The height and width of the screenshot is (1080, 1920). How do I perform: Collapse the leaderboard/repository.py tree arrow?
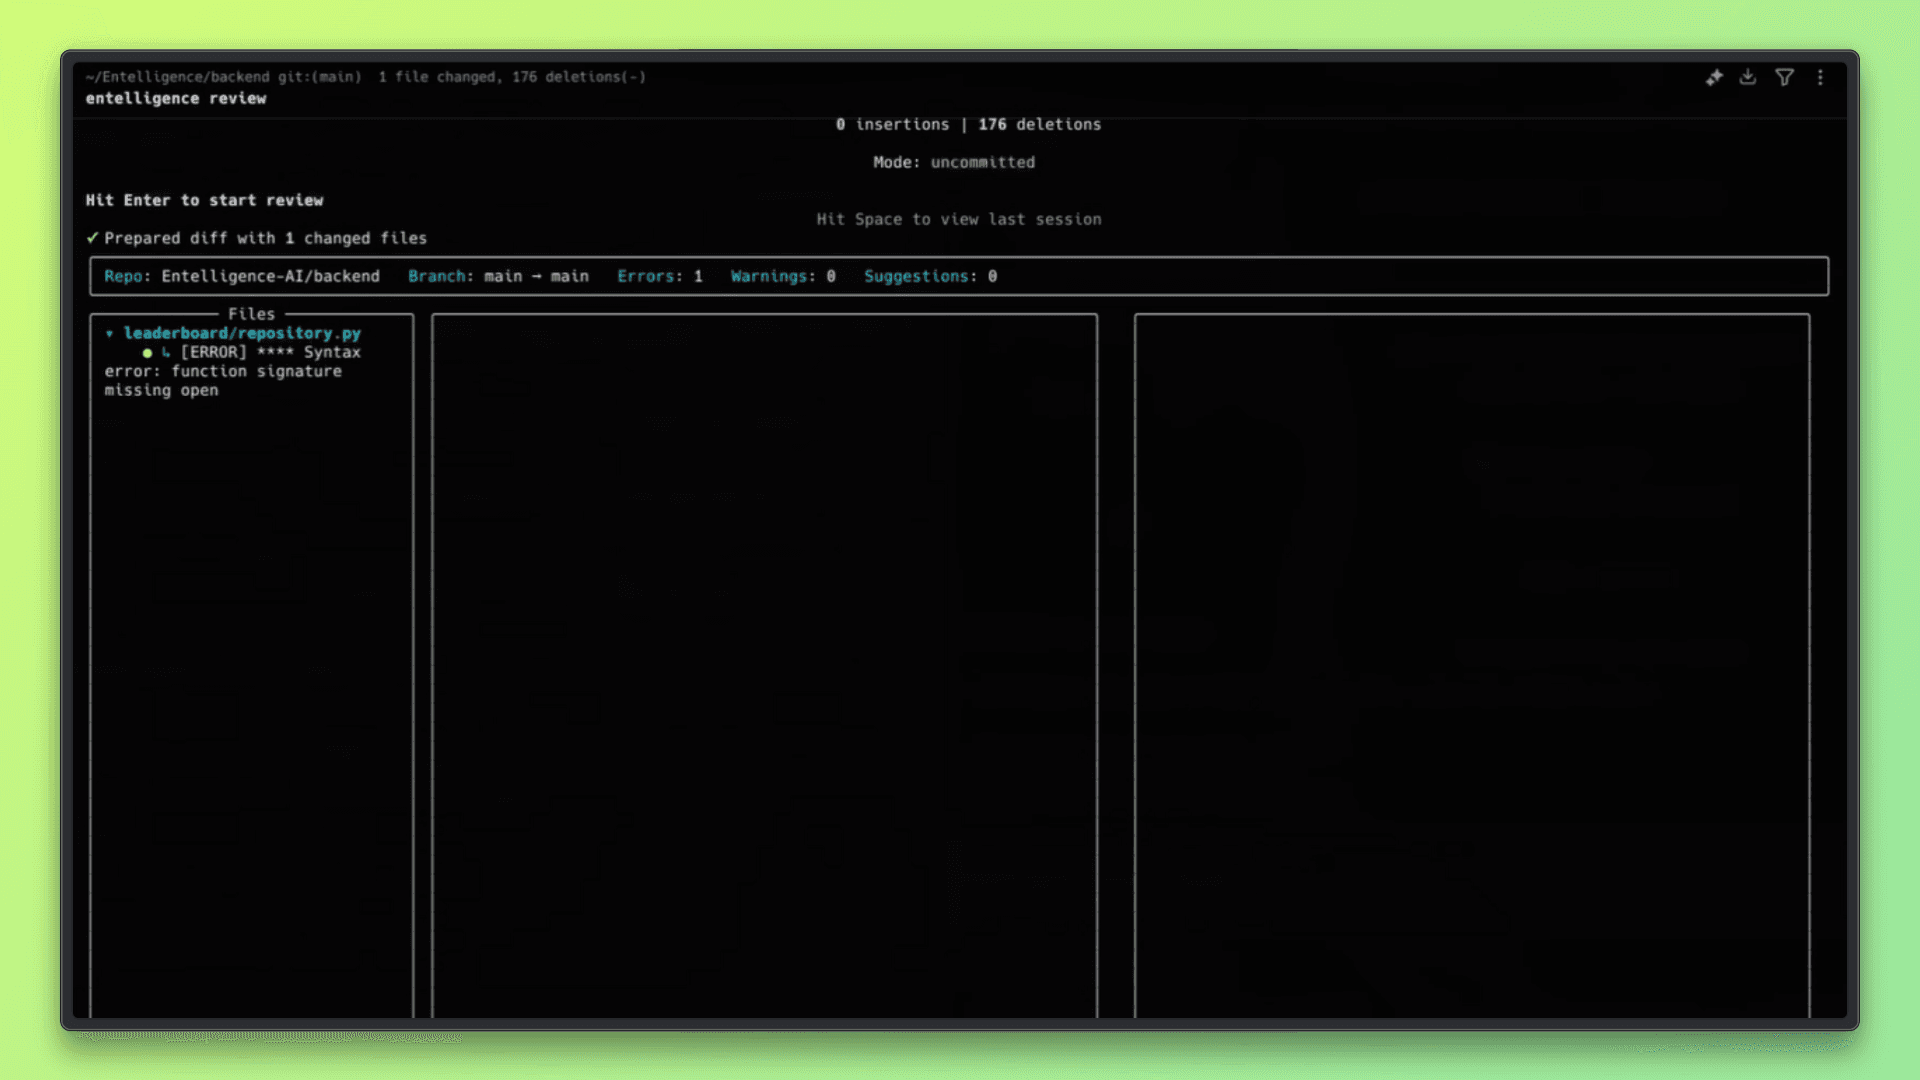click(x=110, y=334)
